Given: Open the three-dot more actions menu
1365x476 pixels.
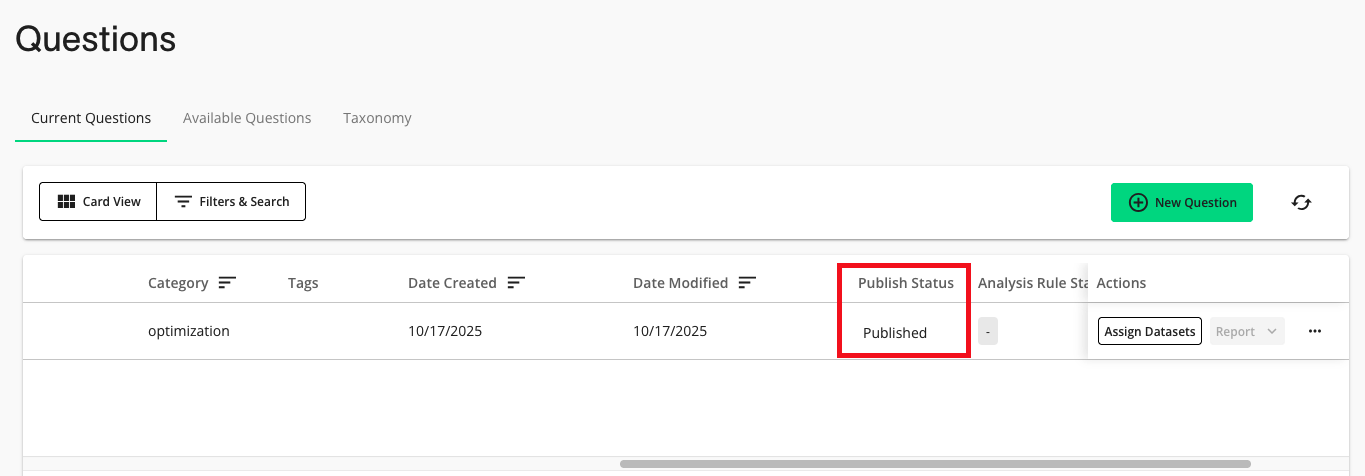Looking at the screenshot, I should (1315, 331).
